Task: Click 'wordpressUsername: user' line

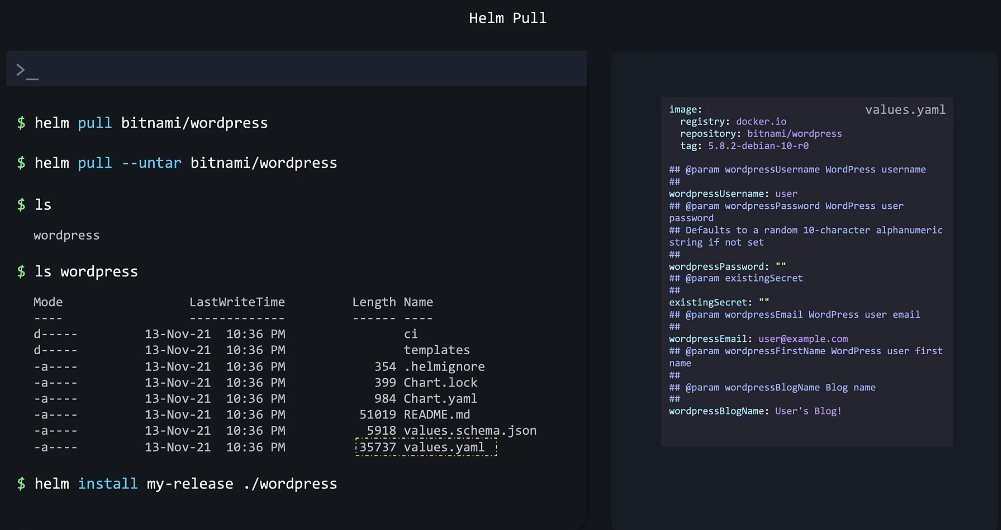Action: coord(733,193)
